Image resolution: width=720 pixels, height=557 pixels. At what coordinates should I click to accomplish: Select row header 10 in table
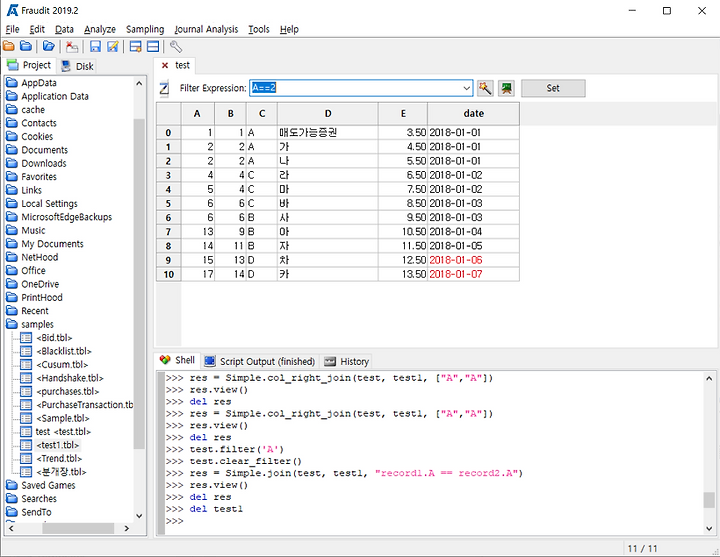pos(169,275)
